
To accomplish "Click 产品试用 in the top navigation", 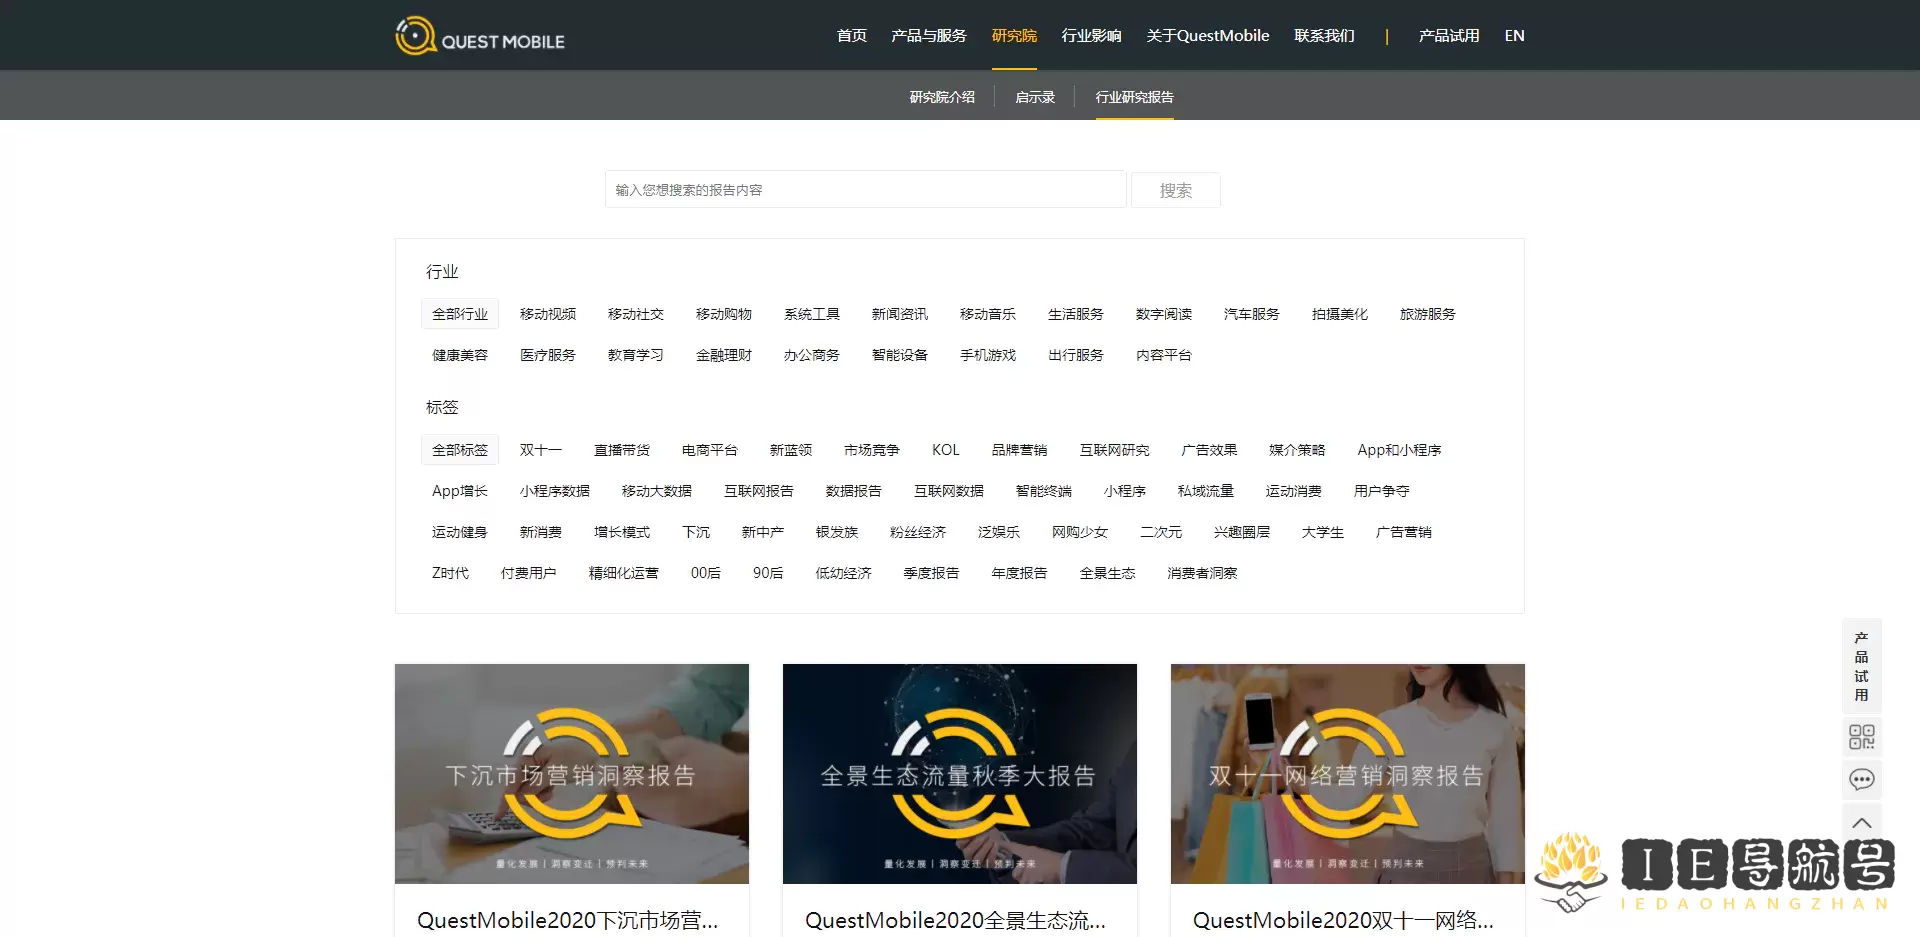I will click(1449, 36).
